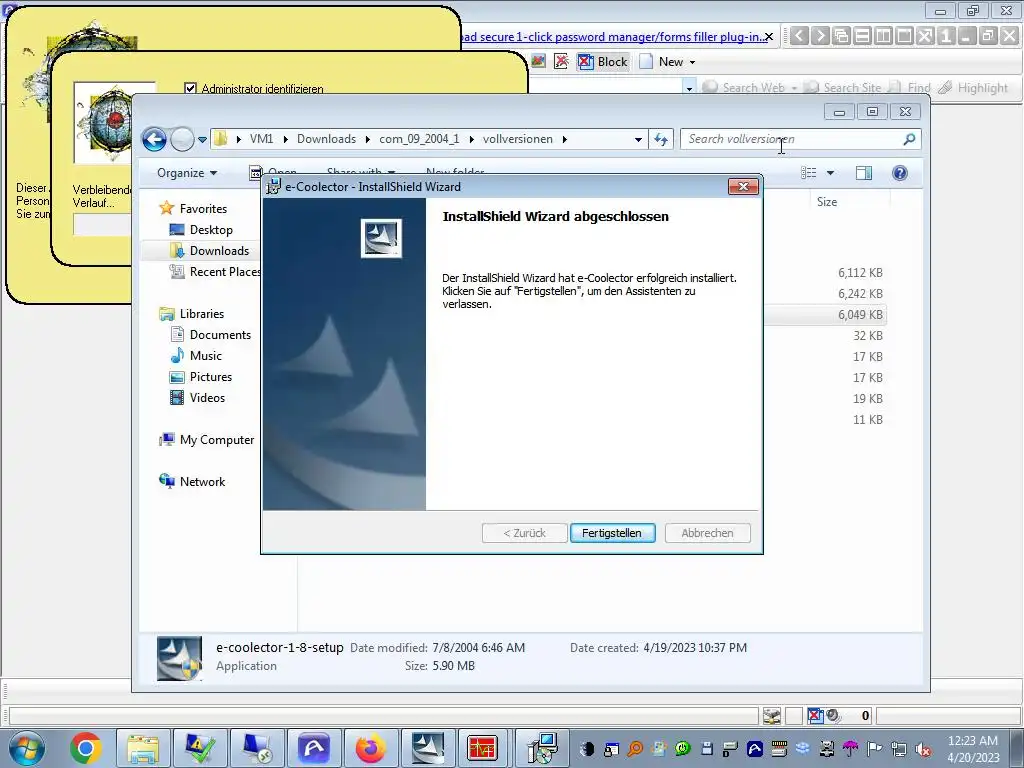Open Pictures library

click(x=210, y=377)
